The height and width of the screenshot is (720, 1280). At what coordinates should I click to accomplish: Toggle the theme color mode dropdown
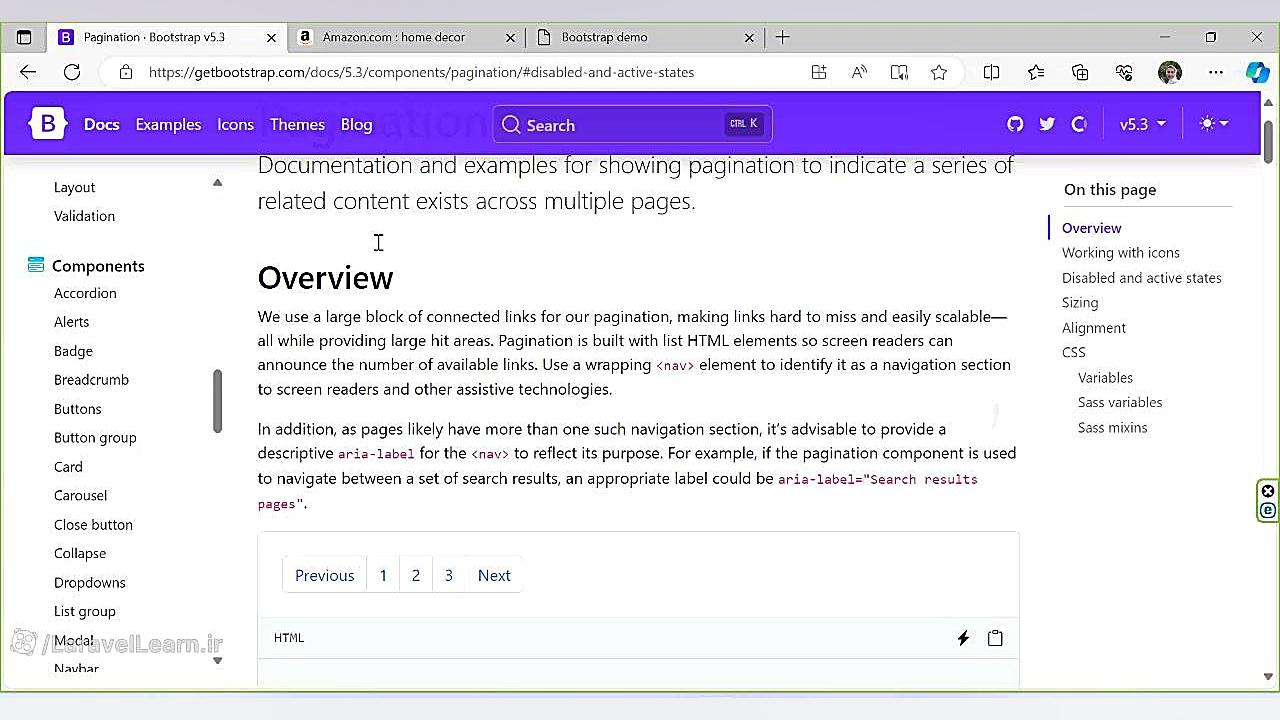(x=1214, y=124)
